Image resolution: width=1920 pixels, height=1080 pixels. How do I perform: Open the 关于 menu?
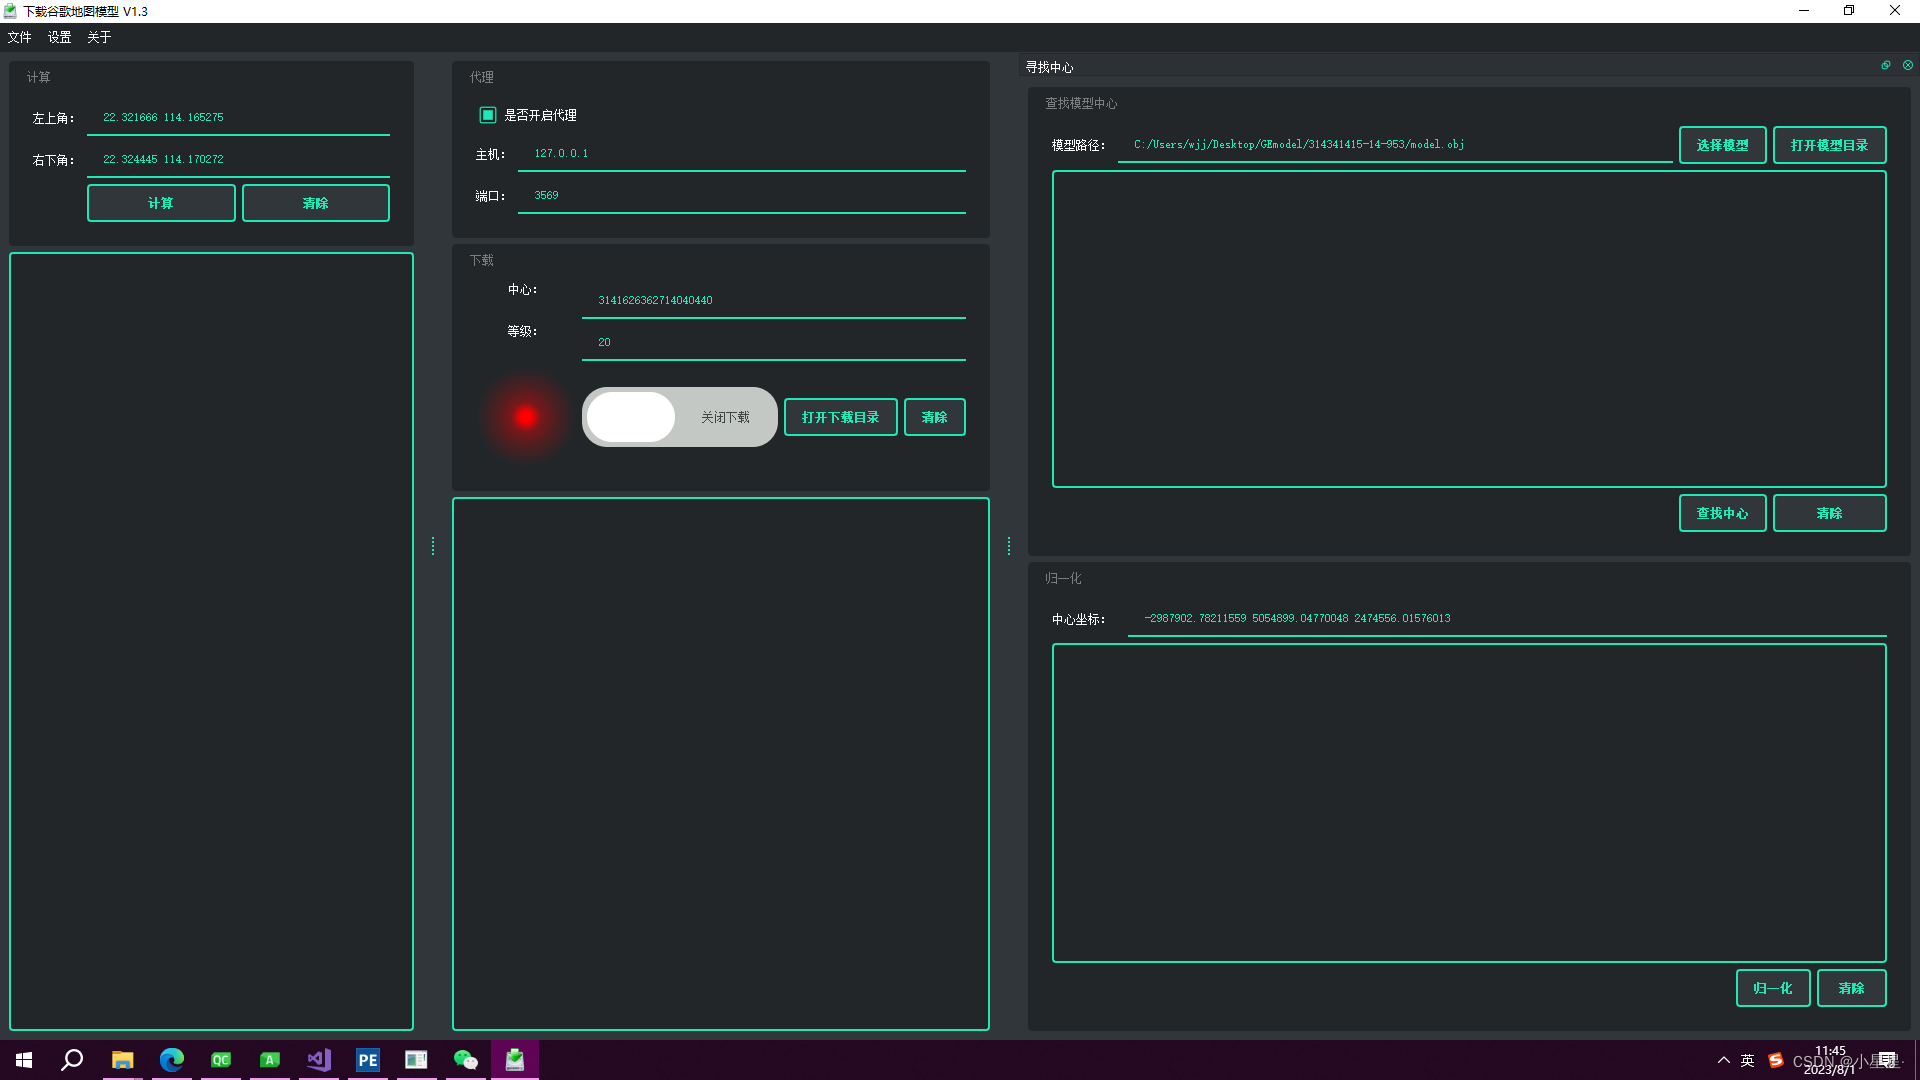click(99, 37)
